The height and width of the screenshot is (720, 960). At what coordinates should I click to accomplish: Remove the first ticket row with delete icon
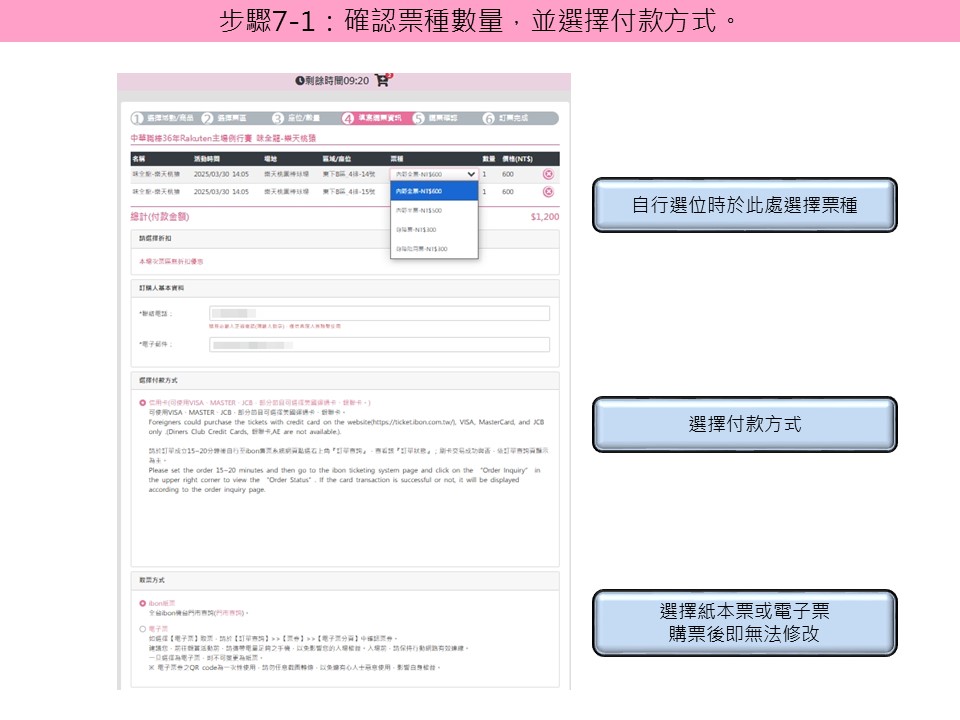coord(548,174)
